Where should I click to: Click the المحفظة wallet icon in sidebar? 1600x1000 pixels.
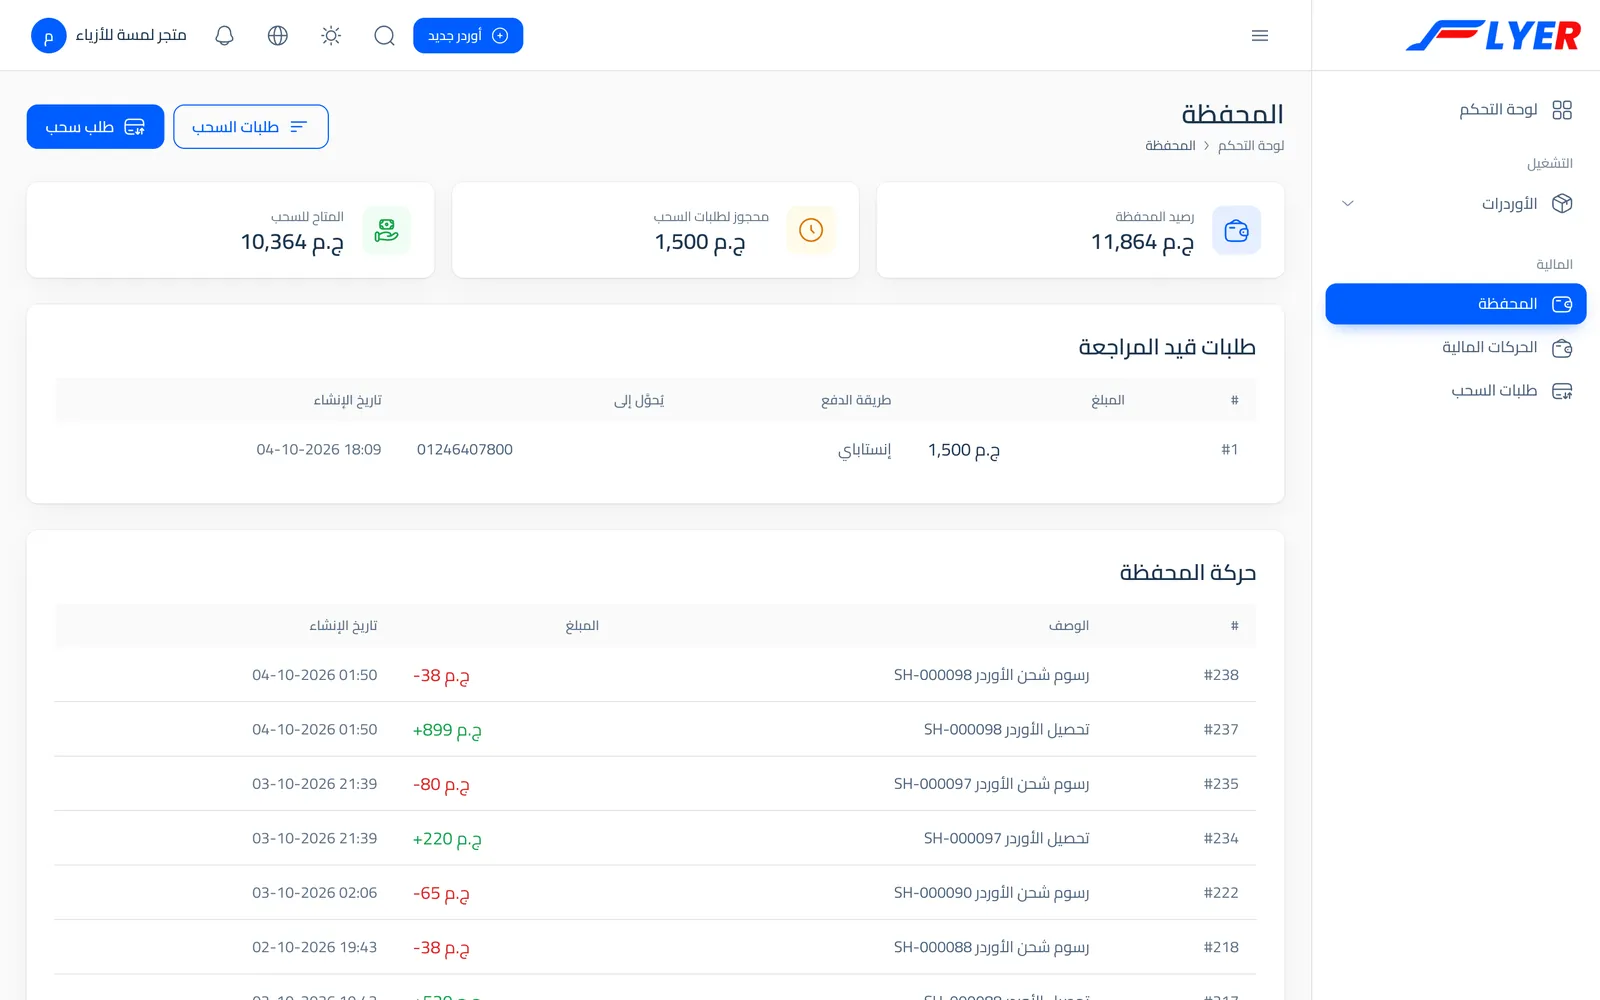(1562, 304)
